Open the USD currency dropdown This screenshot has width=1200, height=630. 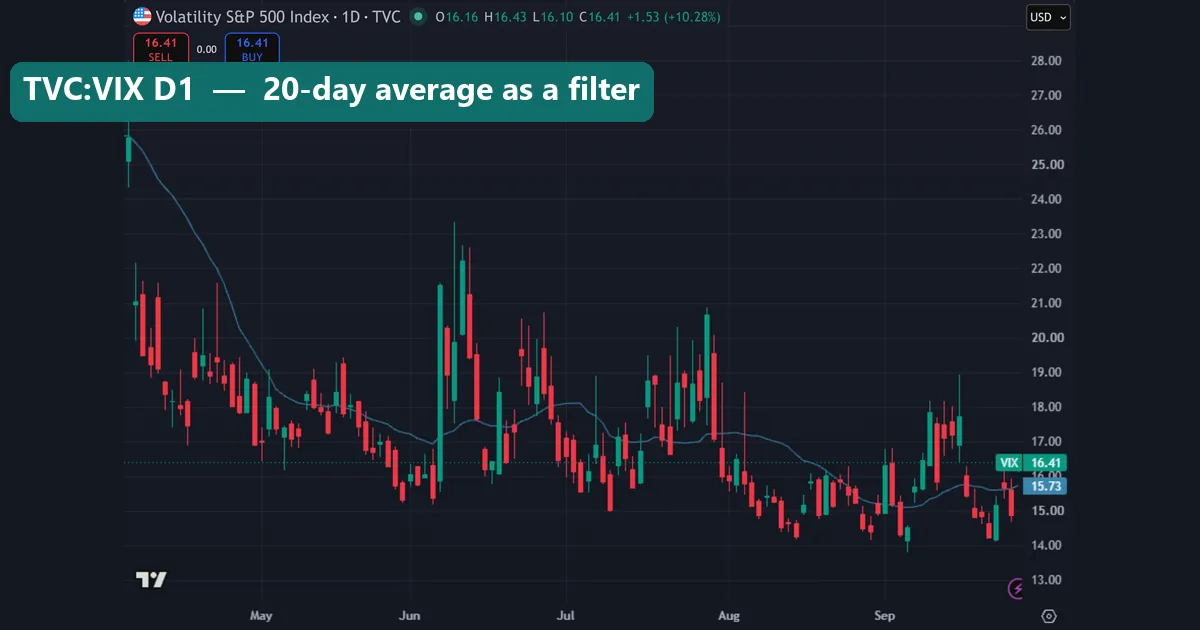tap(1048, 17)
